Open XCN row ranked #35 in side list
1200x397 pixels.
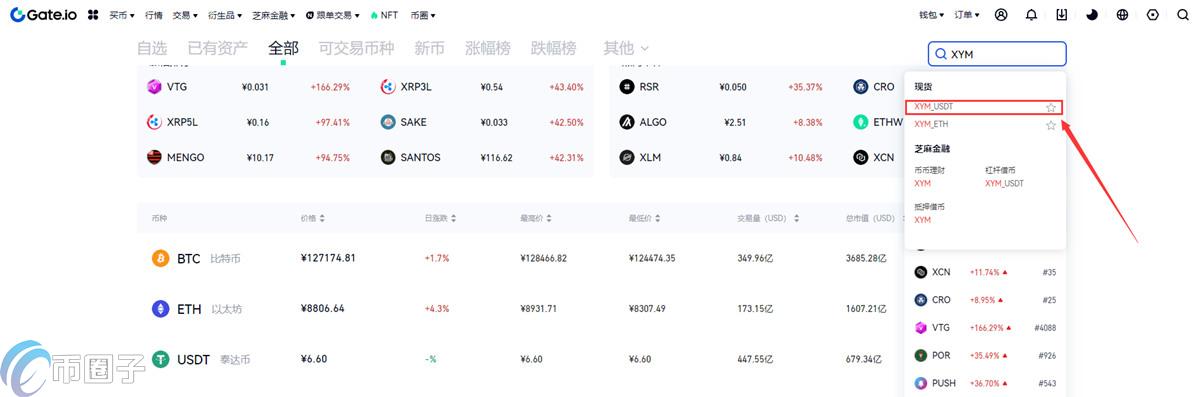(x=985, y=272)
